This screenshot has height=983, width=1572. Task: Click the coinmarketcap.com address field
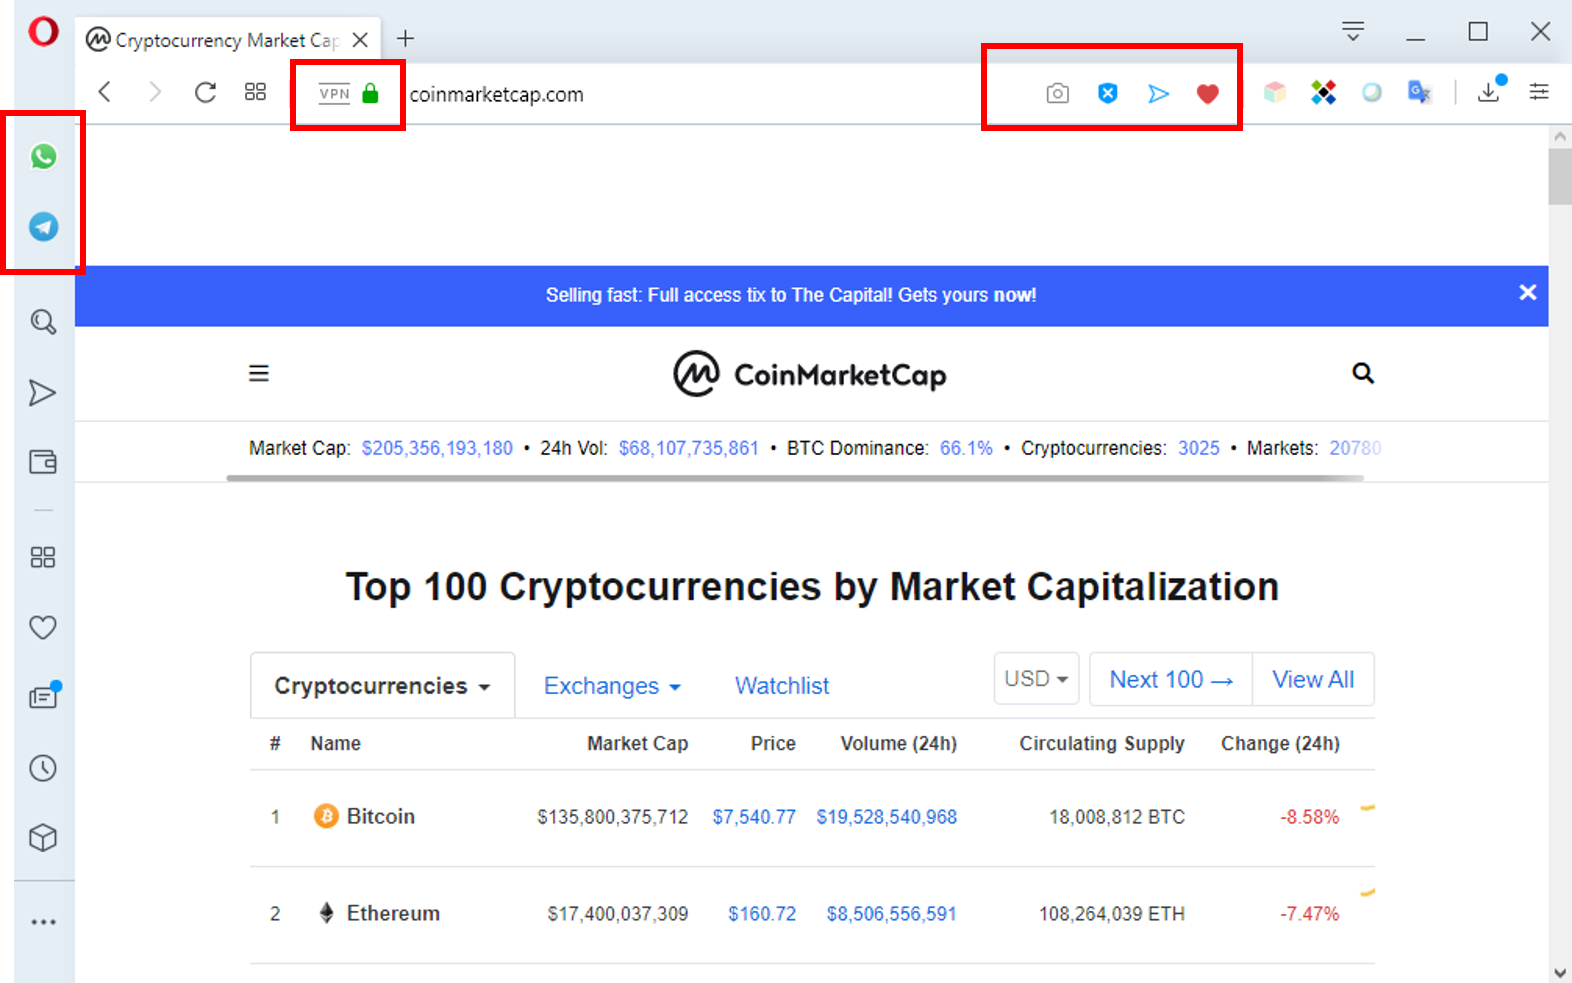point(497,94)
